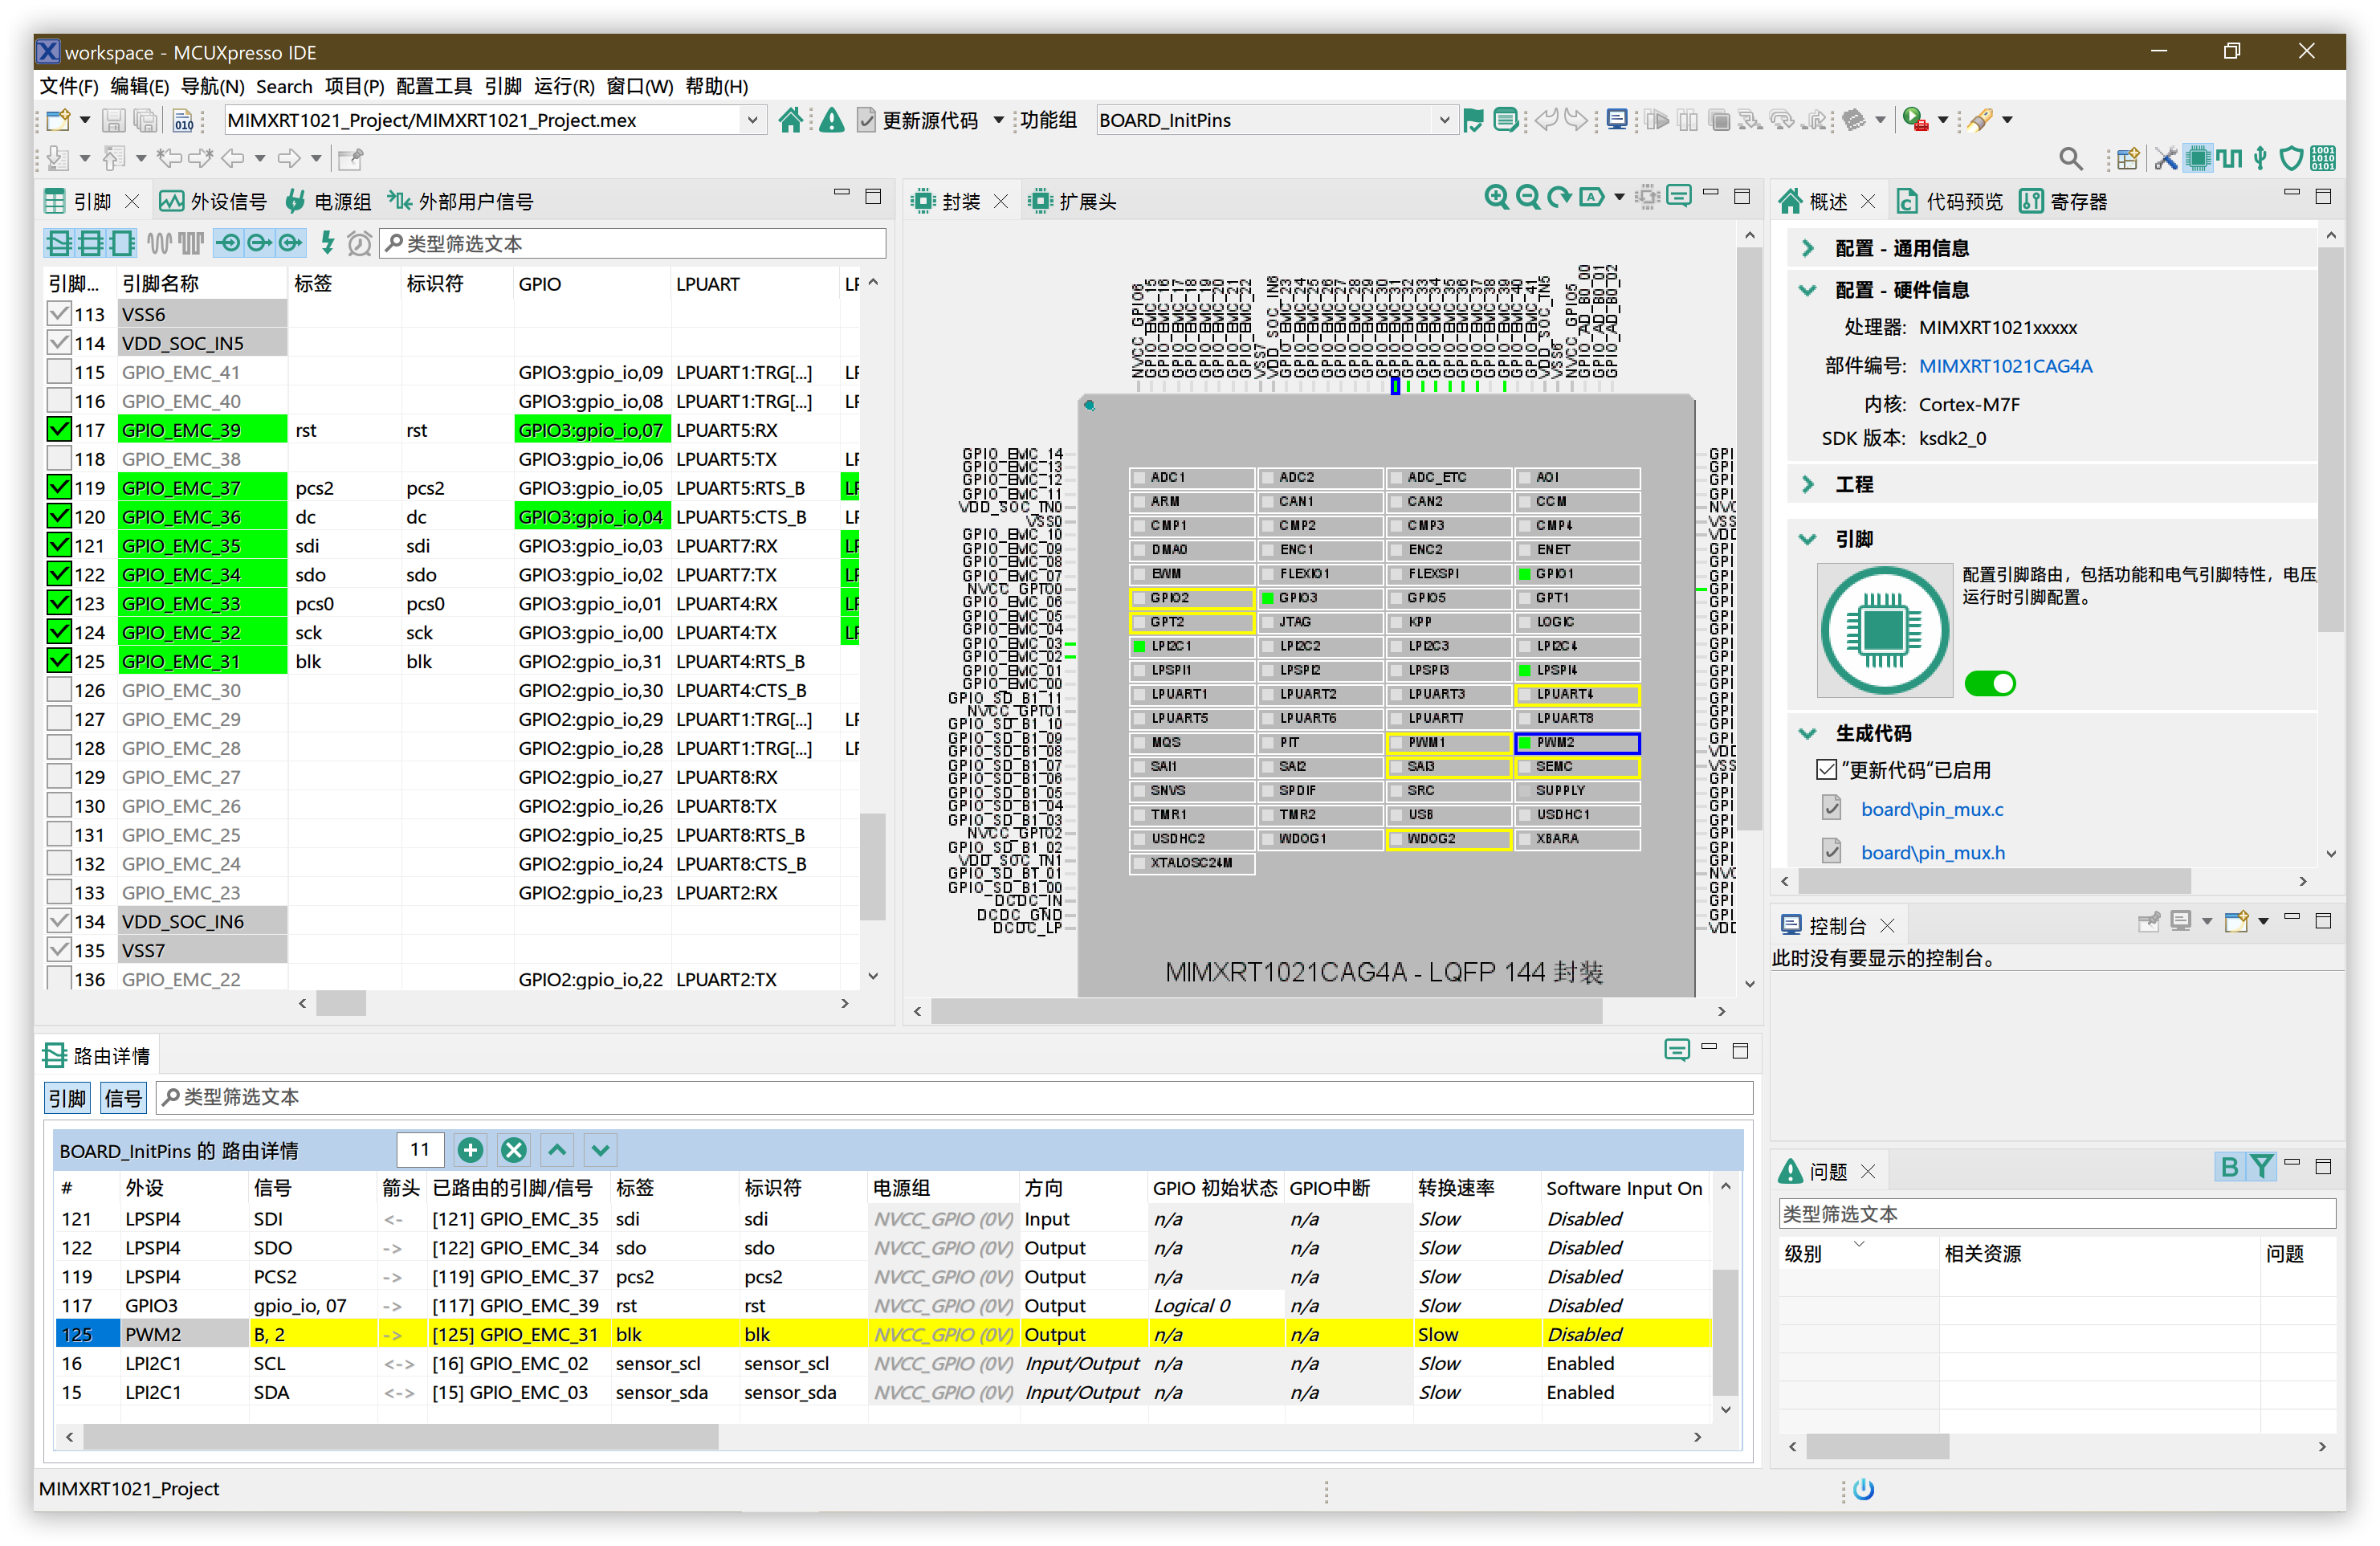The image size is (2380, 1546).
Task: Move routing row up with arrow
Action: (x=557, y=1150)
